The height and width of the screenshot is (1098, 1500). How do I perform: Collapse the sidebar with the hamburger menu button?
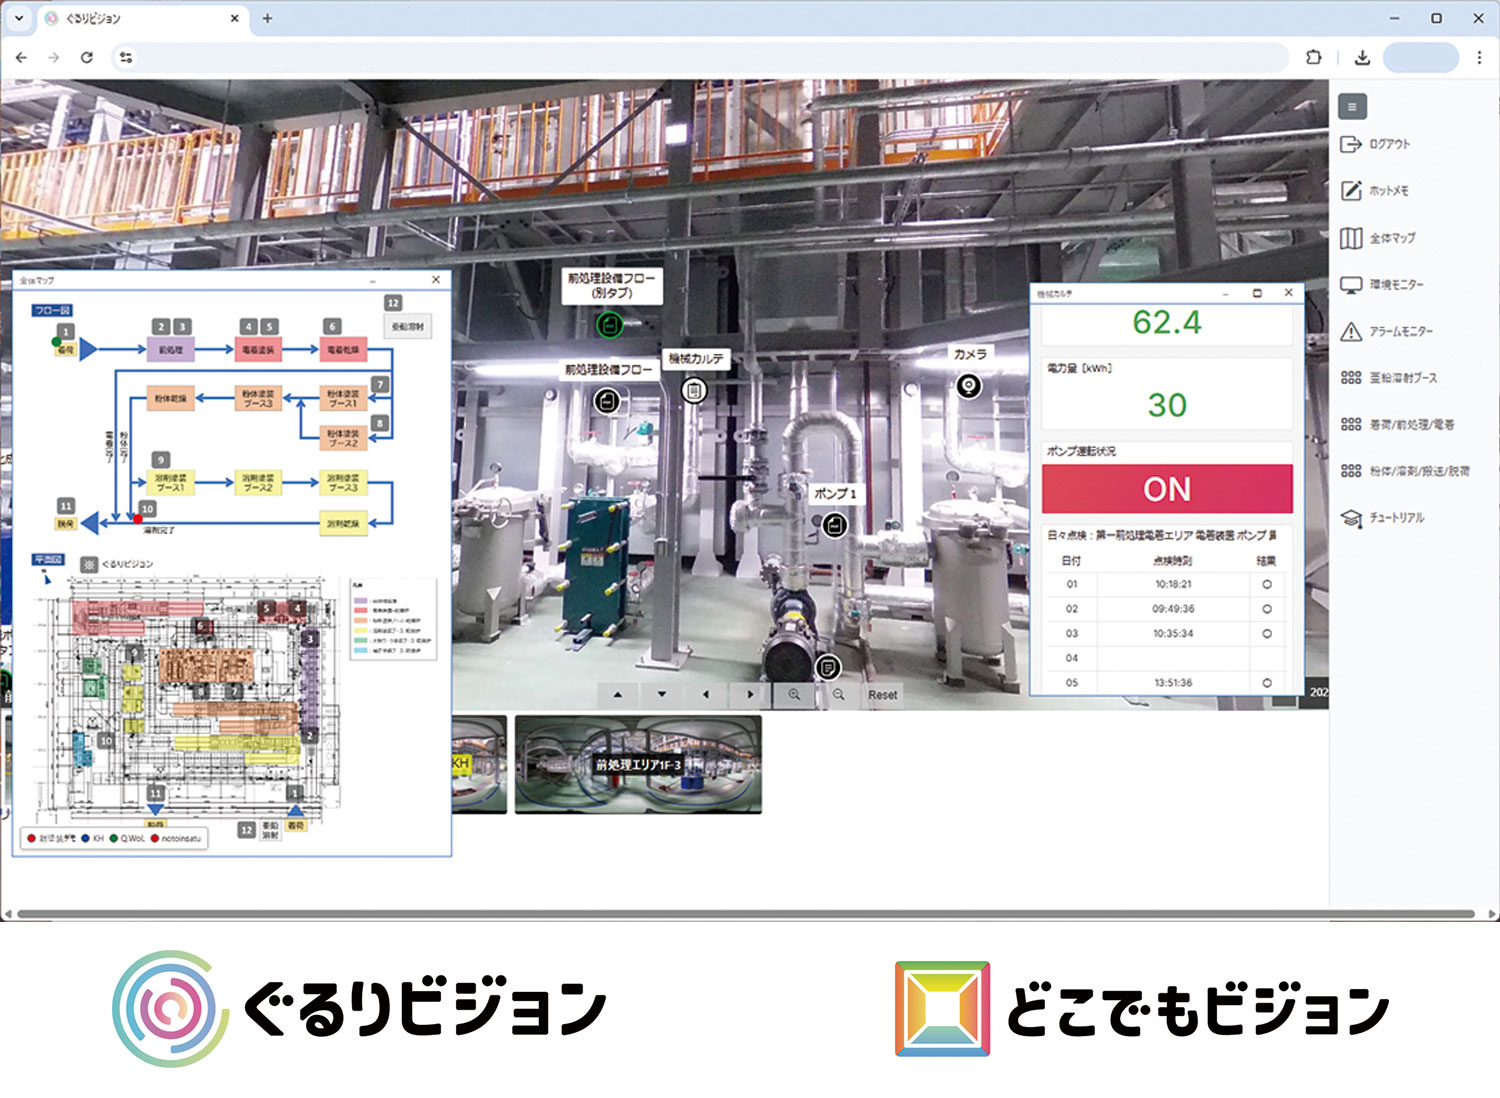[x=1352, y=107]
